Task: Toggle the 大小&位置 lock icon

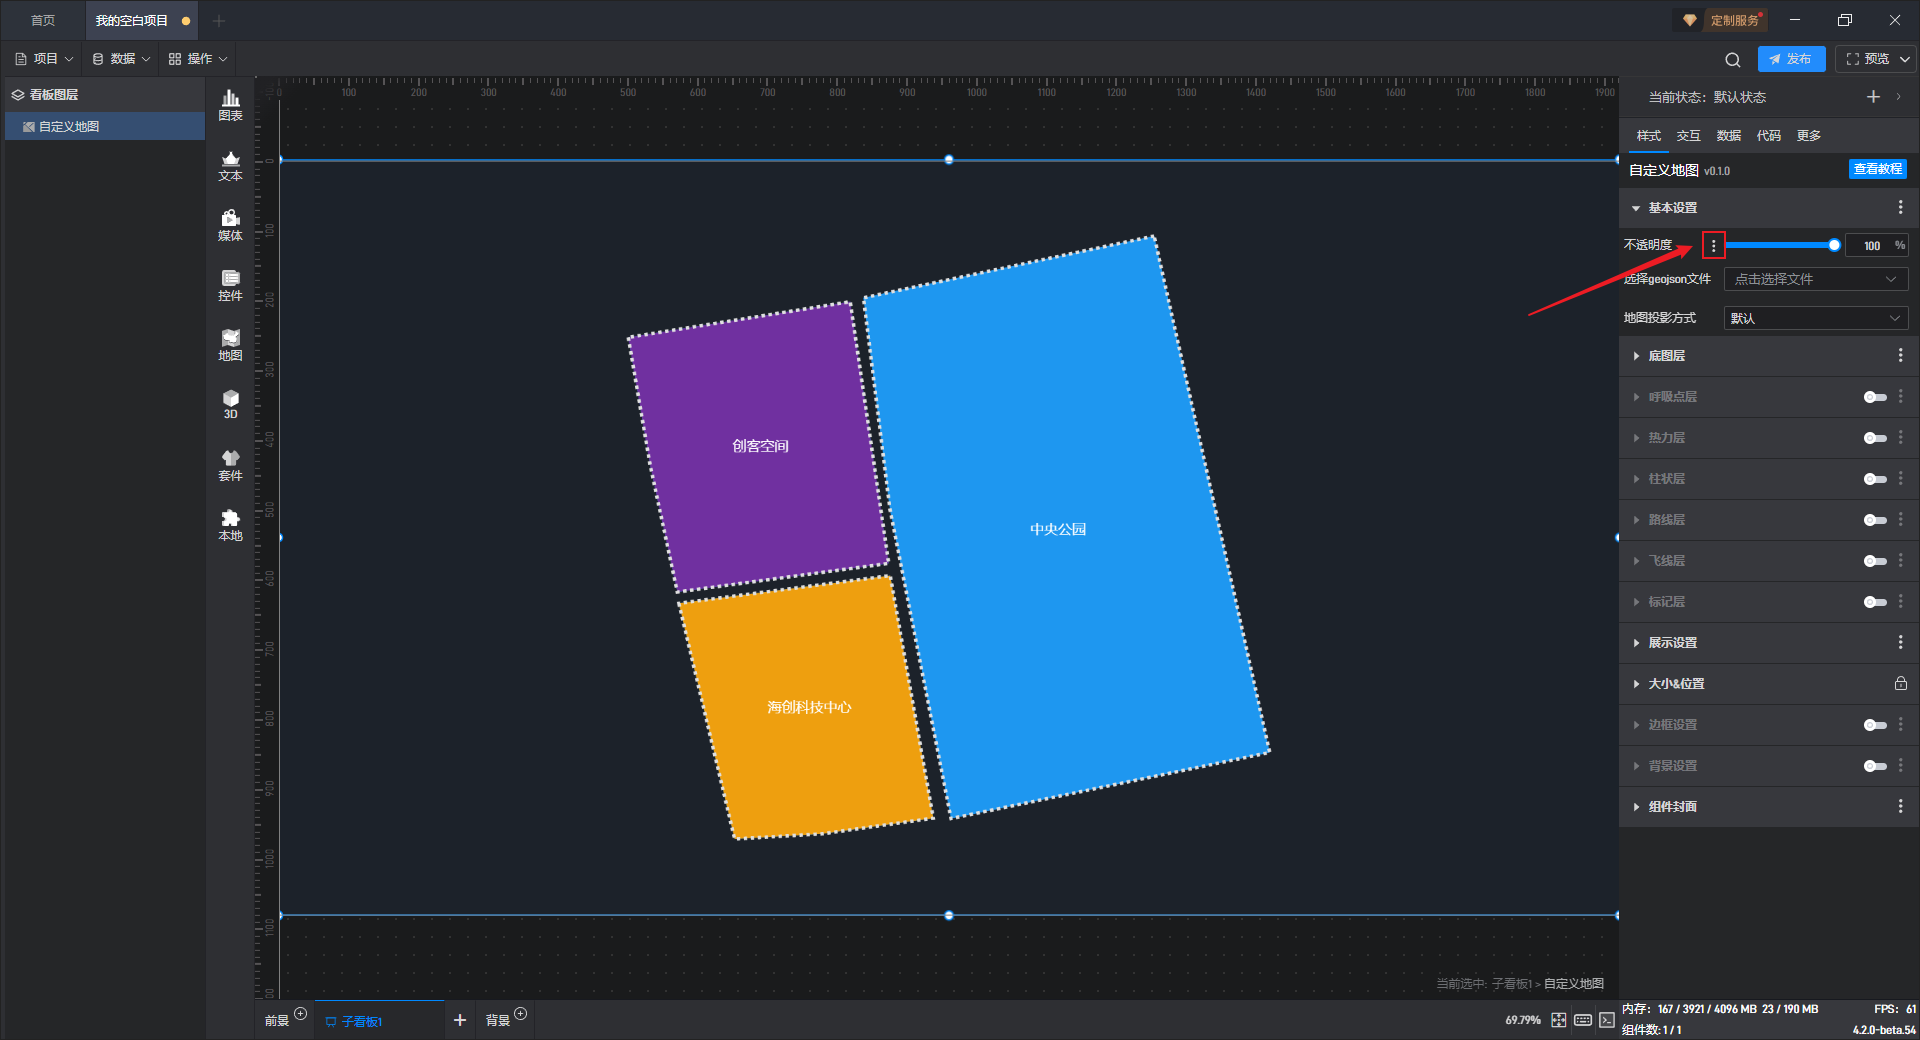Action: point(1900,684)
